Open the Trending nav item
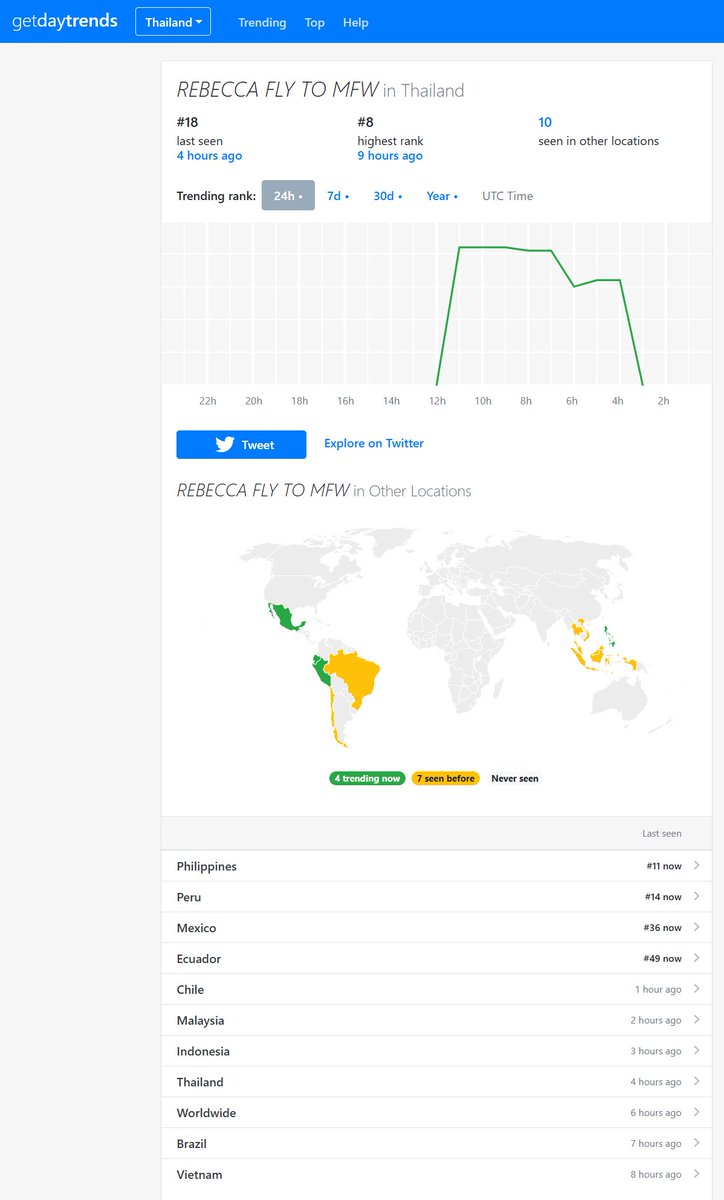Image resolution: width=724 pixels, height=1200 pixels. tap(262, 22)
